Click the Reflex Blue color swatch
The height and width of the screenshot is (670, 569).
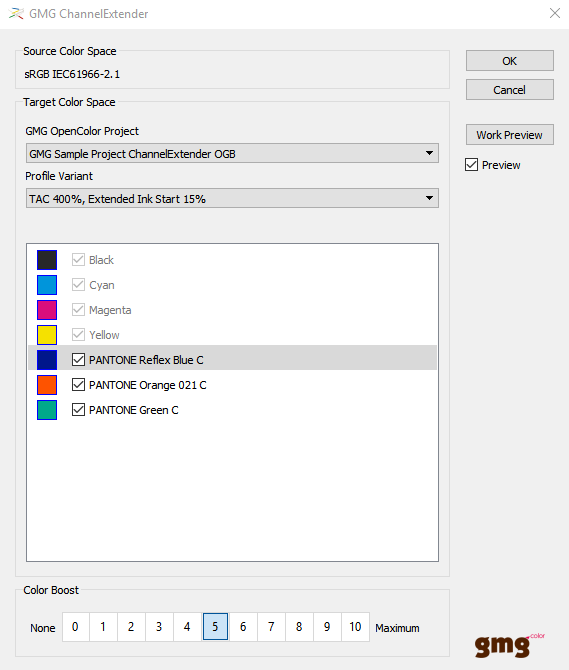(x=47, y=360)
